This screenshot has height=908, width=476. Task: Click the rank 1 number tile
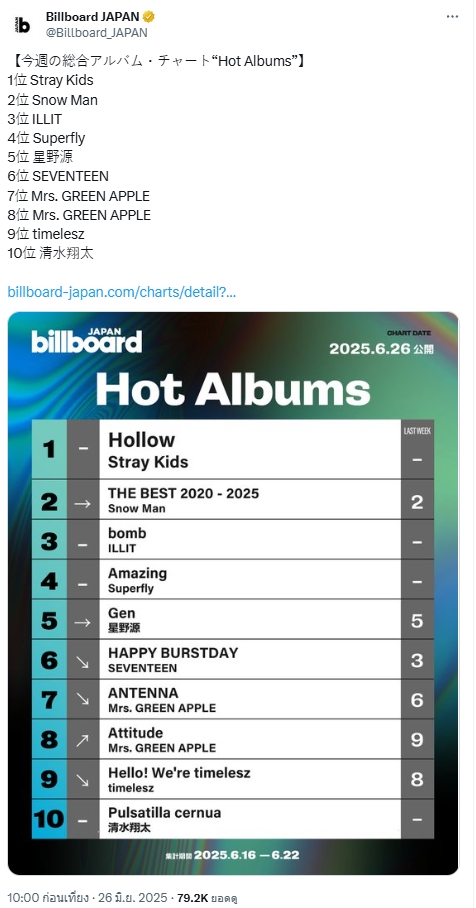tap(49, 449)
